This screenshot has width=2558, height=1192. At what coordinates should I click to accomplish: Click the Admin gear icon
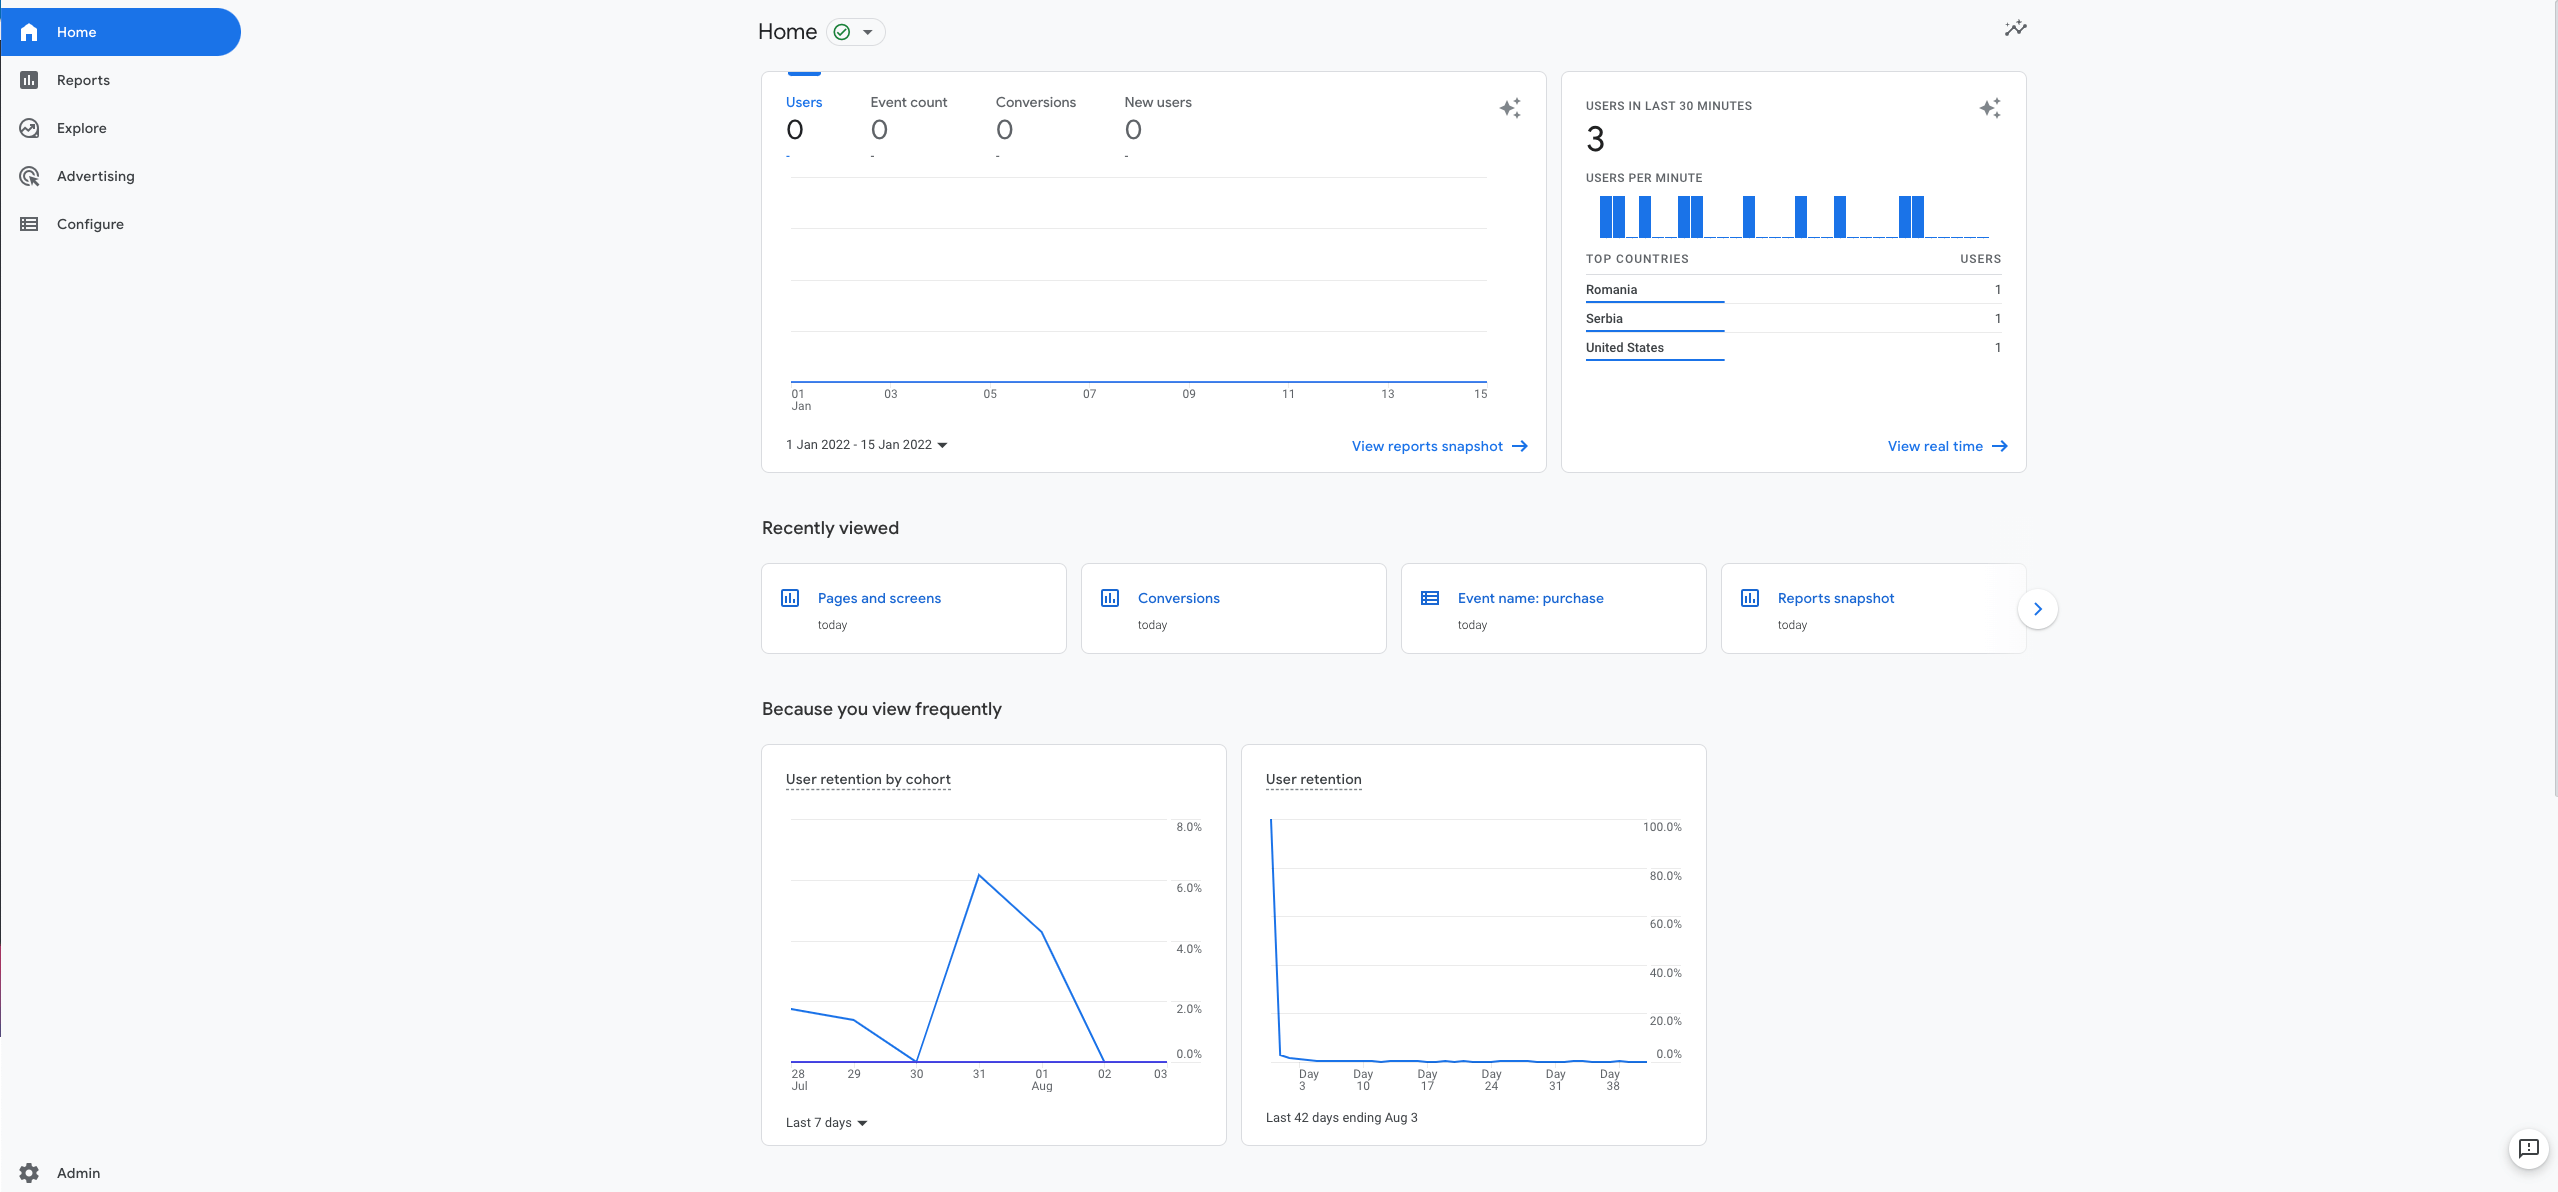29,1173
